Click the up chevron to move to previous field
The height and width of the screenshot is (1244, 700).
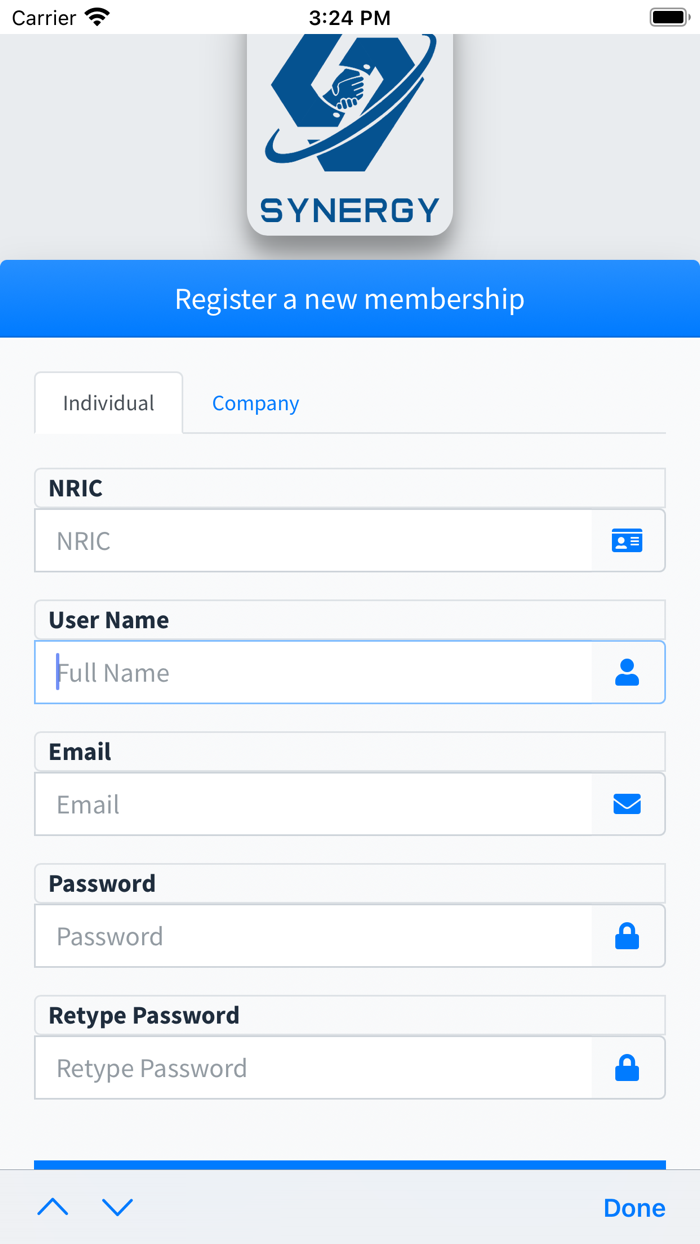52,1207
